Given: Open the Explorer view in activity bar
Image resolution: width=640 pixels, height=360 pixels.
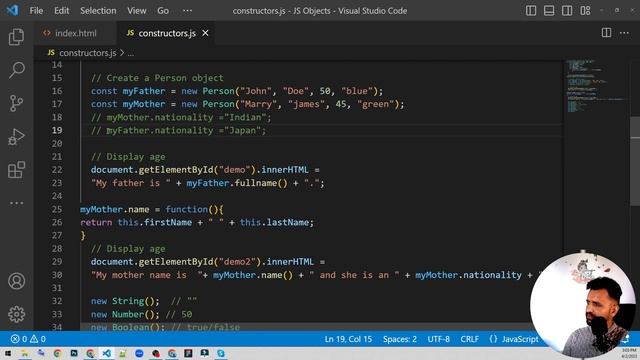Looking at the screenshot, I should pyautogui.click(x=16, y=37).
